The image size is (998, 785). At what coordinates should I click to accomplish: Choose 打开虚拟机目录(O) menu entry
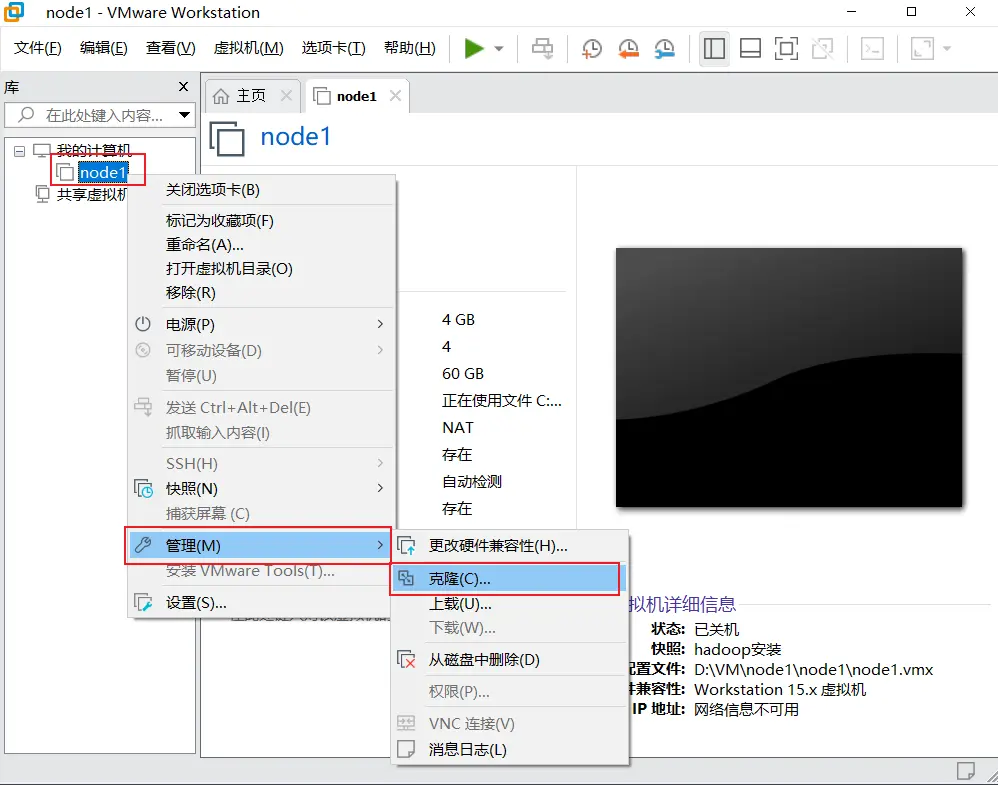pos(262,269)
